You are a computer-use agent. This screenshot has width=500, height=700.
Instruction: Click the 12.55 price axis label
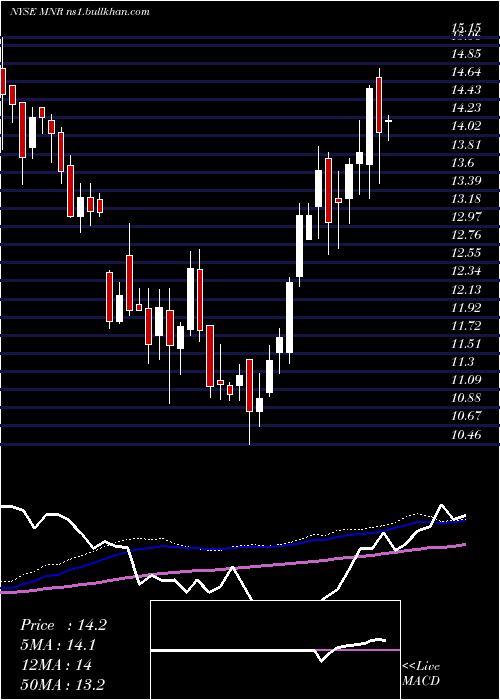466,253
